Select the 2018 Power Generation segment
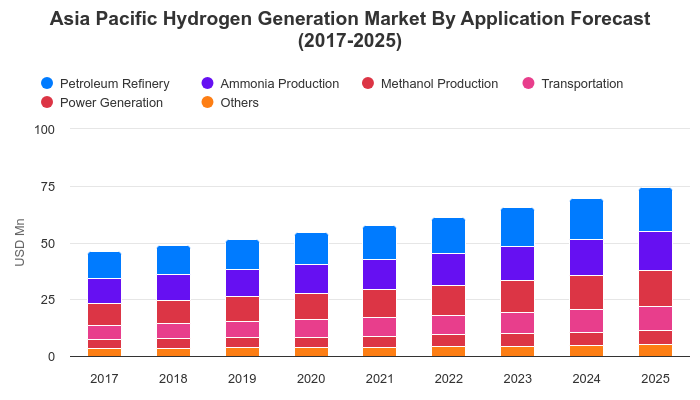The height and width of the screenshot is (400, 700). pyautogui.click(x=174, y=343)
